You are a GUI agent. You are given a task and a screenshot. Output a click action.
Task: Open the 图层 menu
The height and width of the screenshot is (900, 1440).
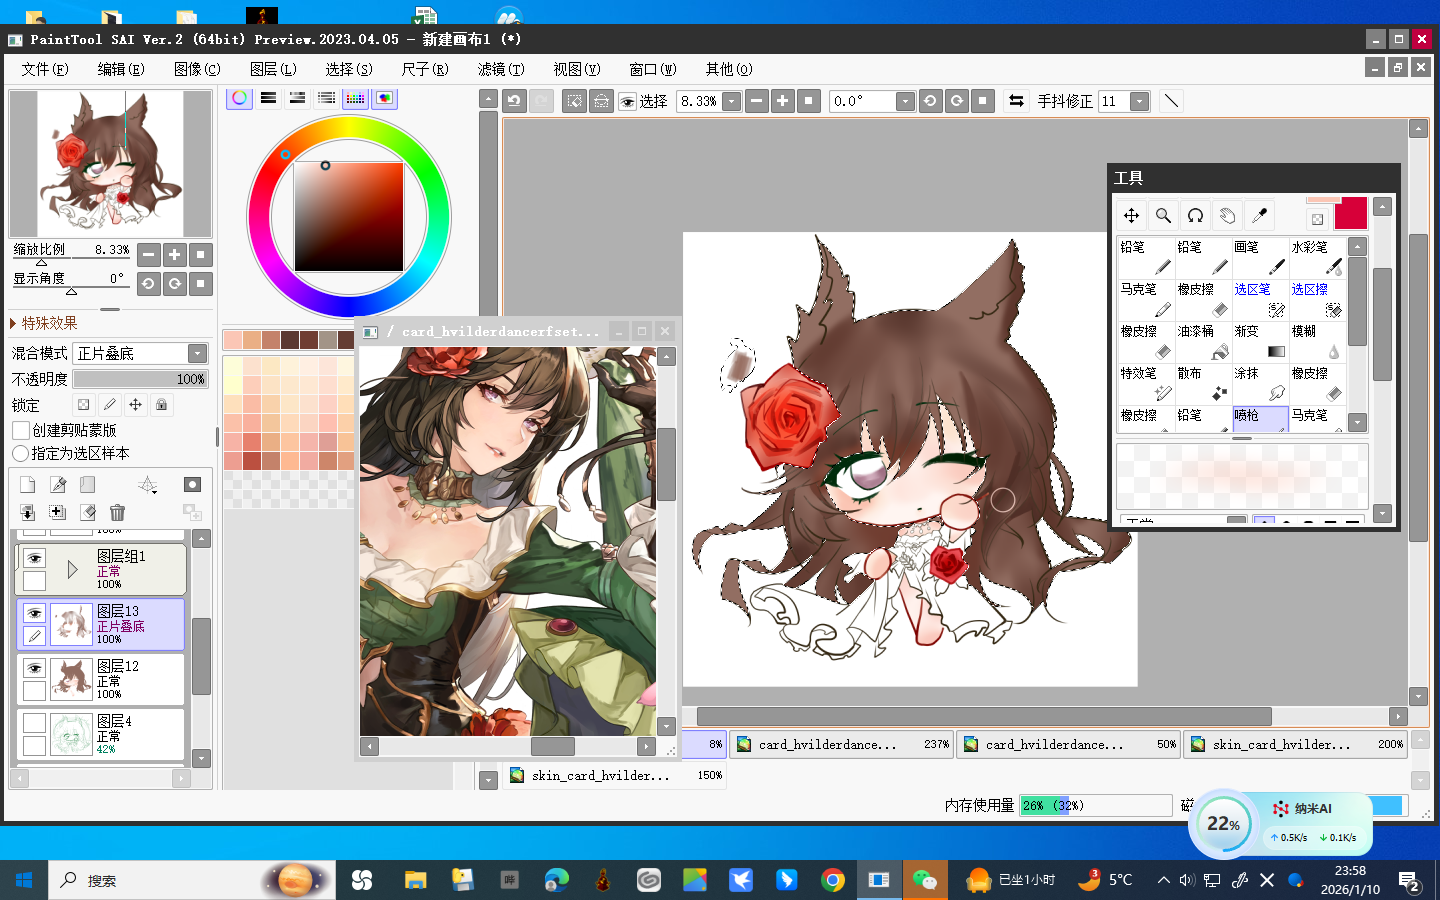(272, 69)
